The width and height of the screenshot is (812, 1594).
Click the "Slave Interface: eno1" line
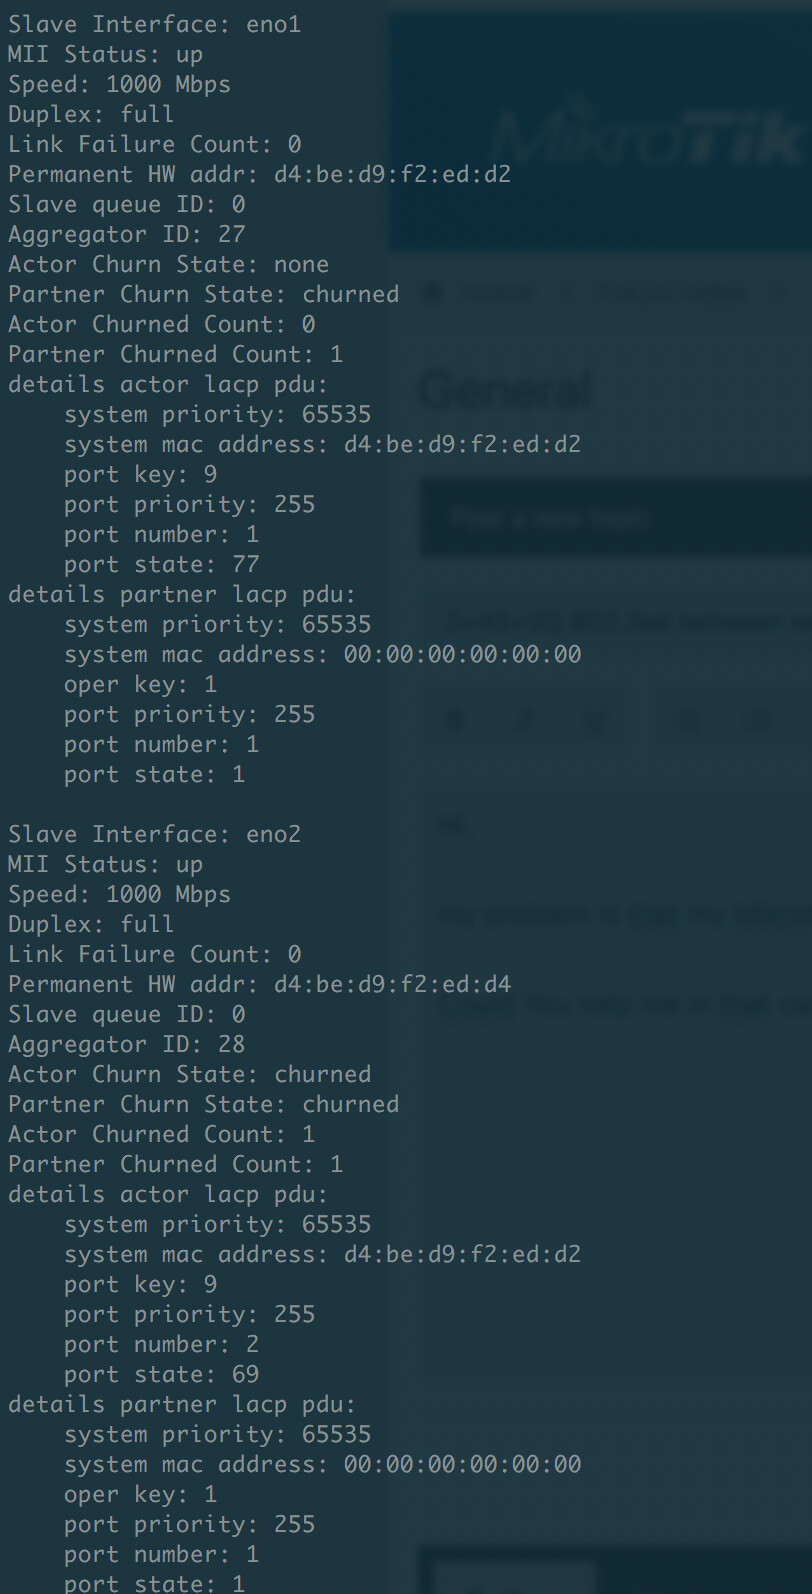pyautogui.click(x=154, y=24)
